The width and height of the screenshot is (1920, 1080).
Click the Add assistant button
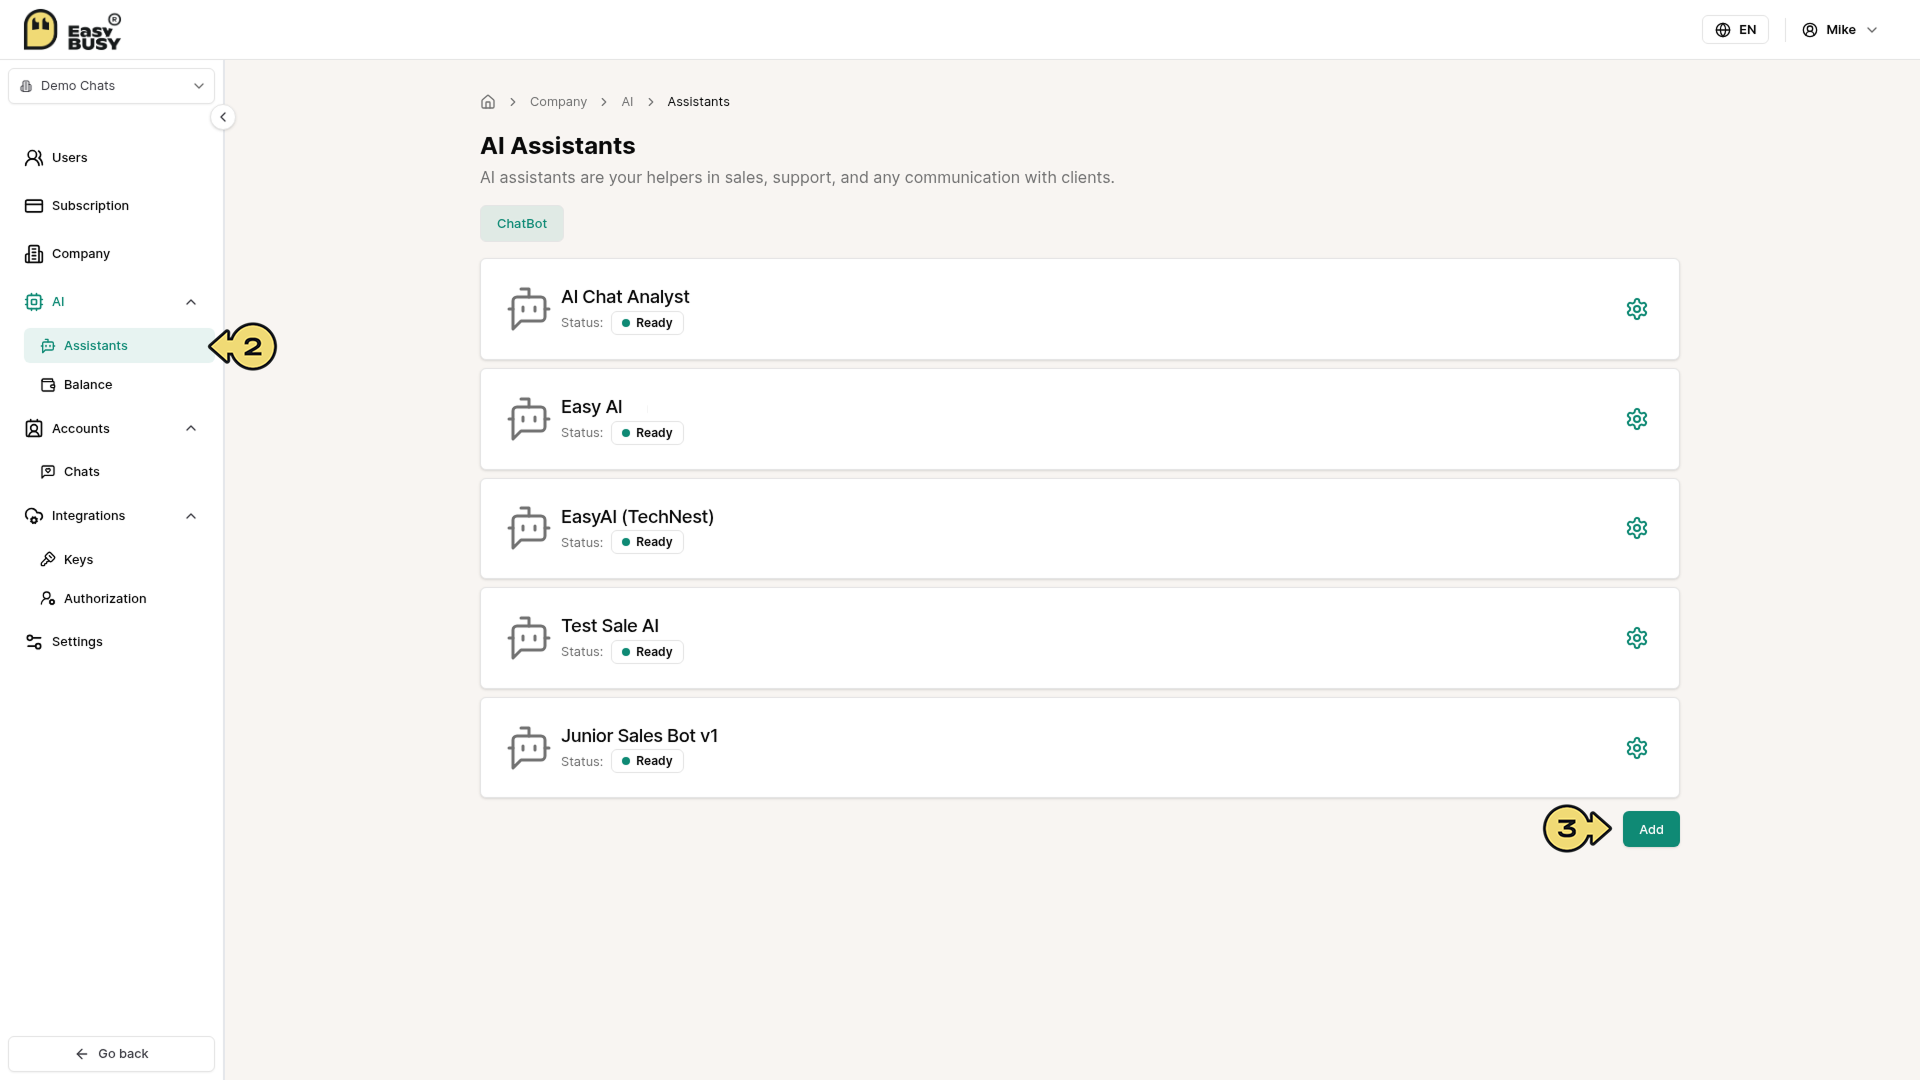pyautogui.click(x=1651, y=830)
